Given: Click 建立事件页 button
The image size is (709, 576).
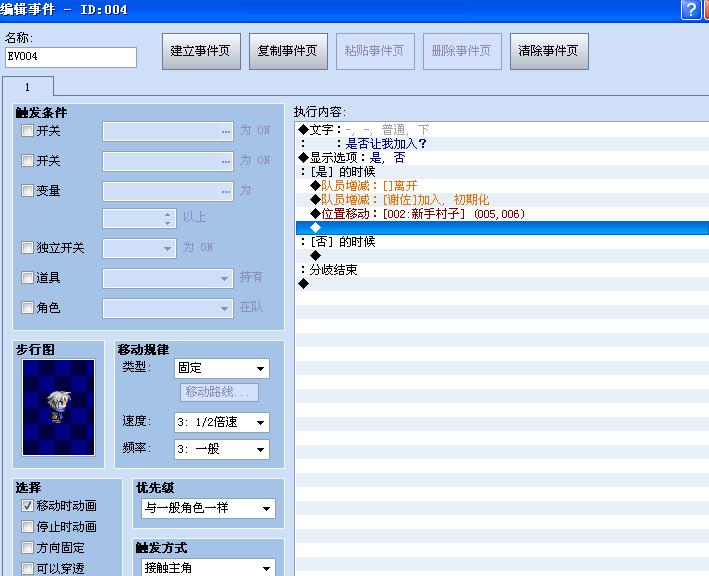Looking at the screenshot, I should (x=201, y=51).
